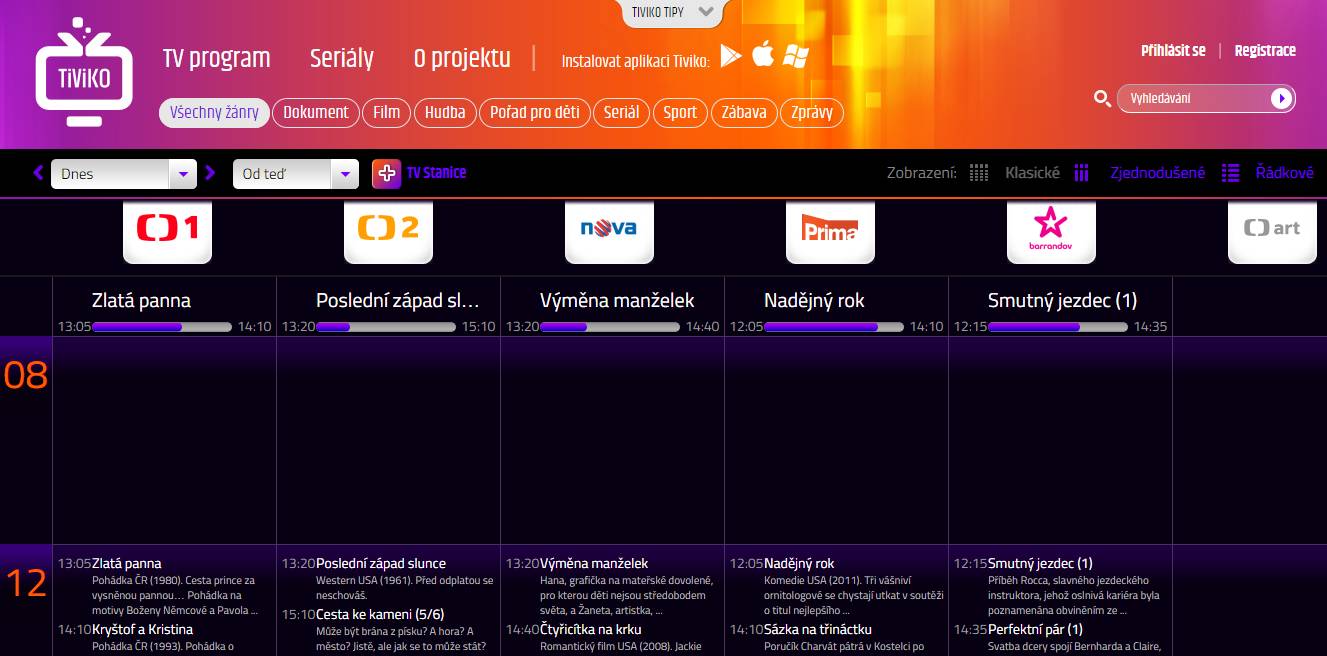The width and height of the screenshot is (1327, 656).
Task: Click the Tiviko TV logo
Action: click(84, 72)
